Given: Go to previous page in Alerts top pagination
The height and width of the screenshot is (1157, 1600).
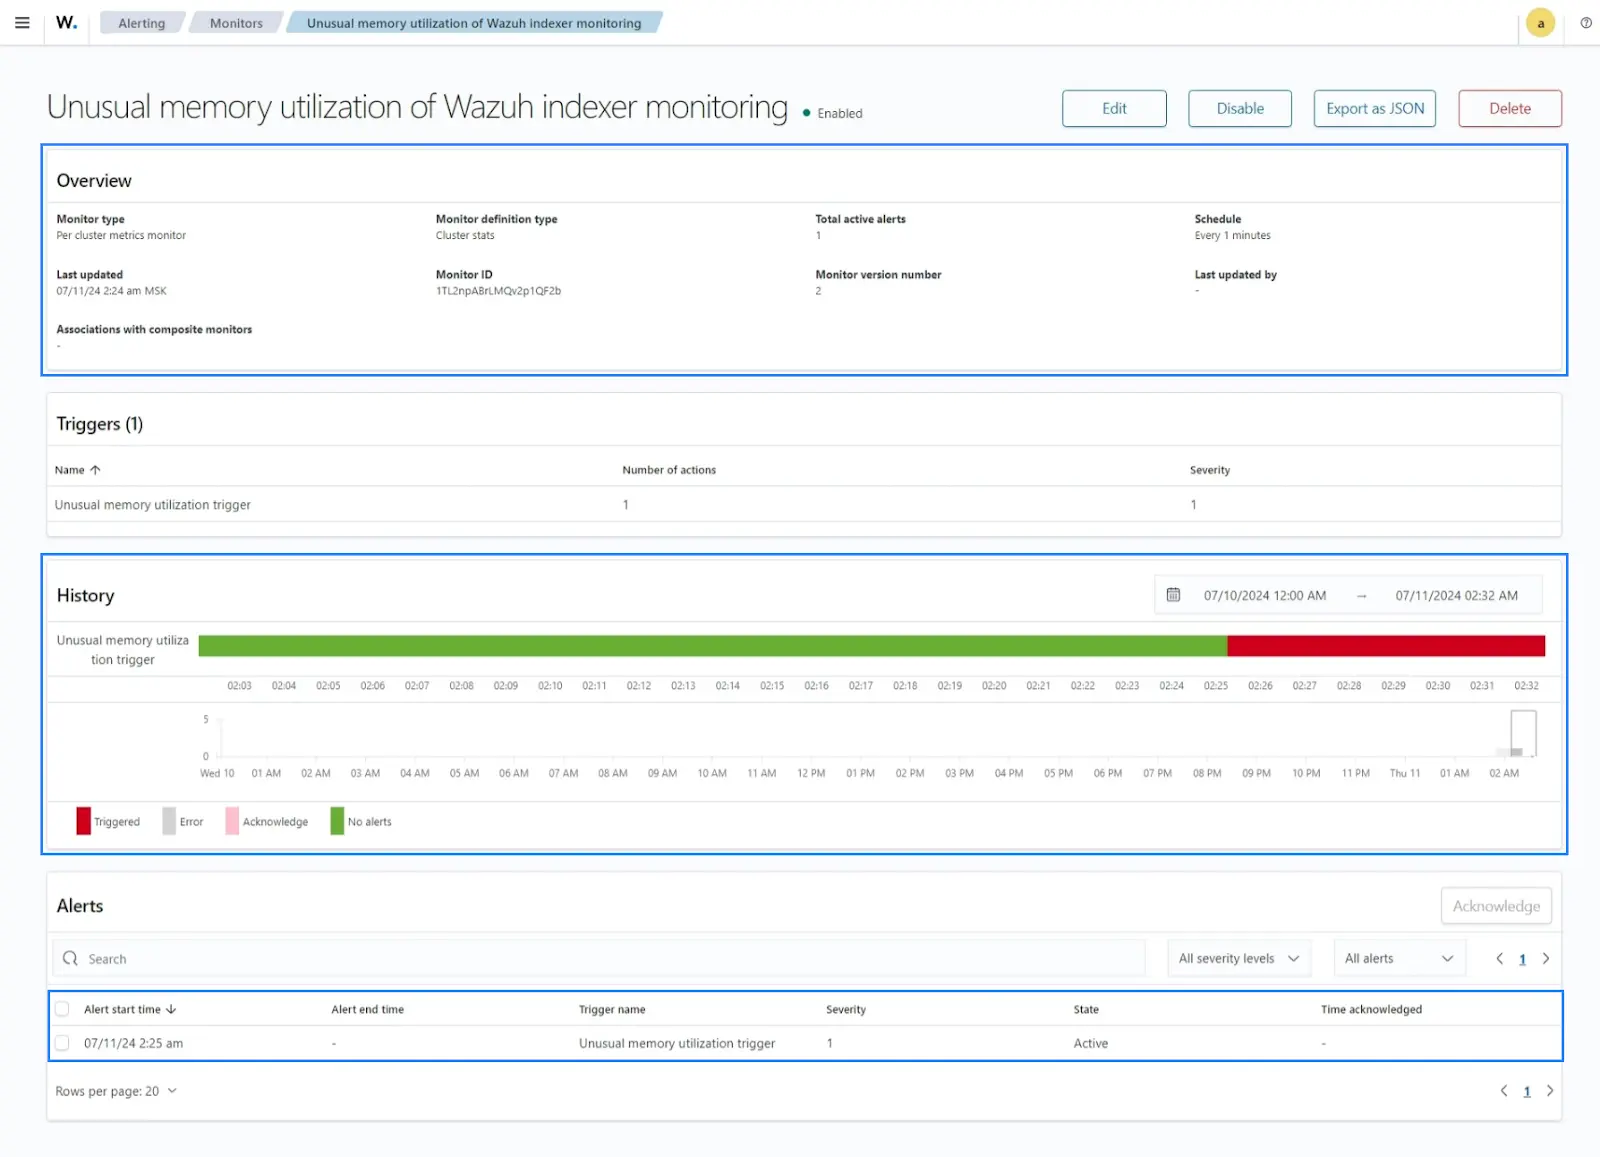Looking at the screenshot, I should 1499,959.
